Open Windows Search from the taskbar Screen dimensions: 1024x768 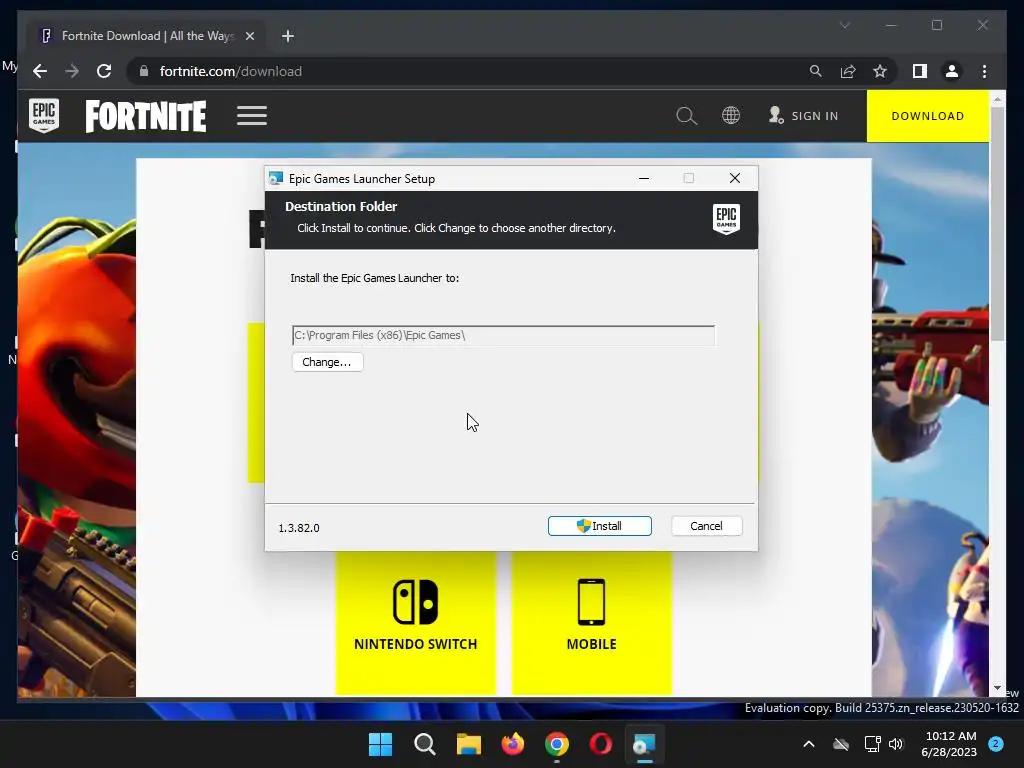424,744
